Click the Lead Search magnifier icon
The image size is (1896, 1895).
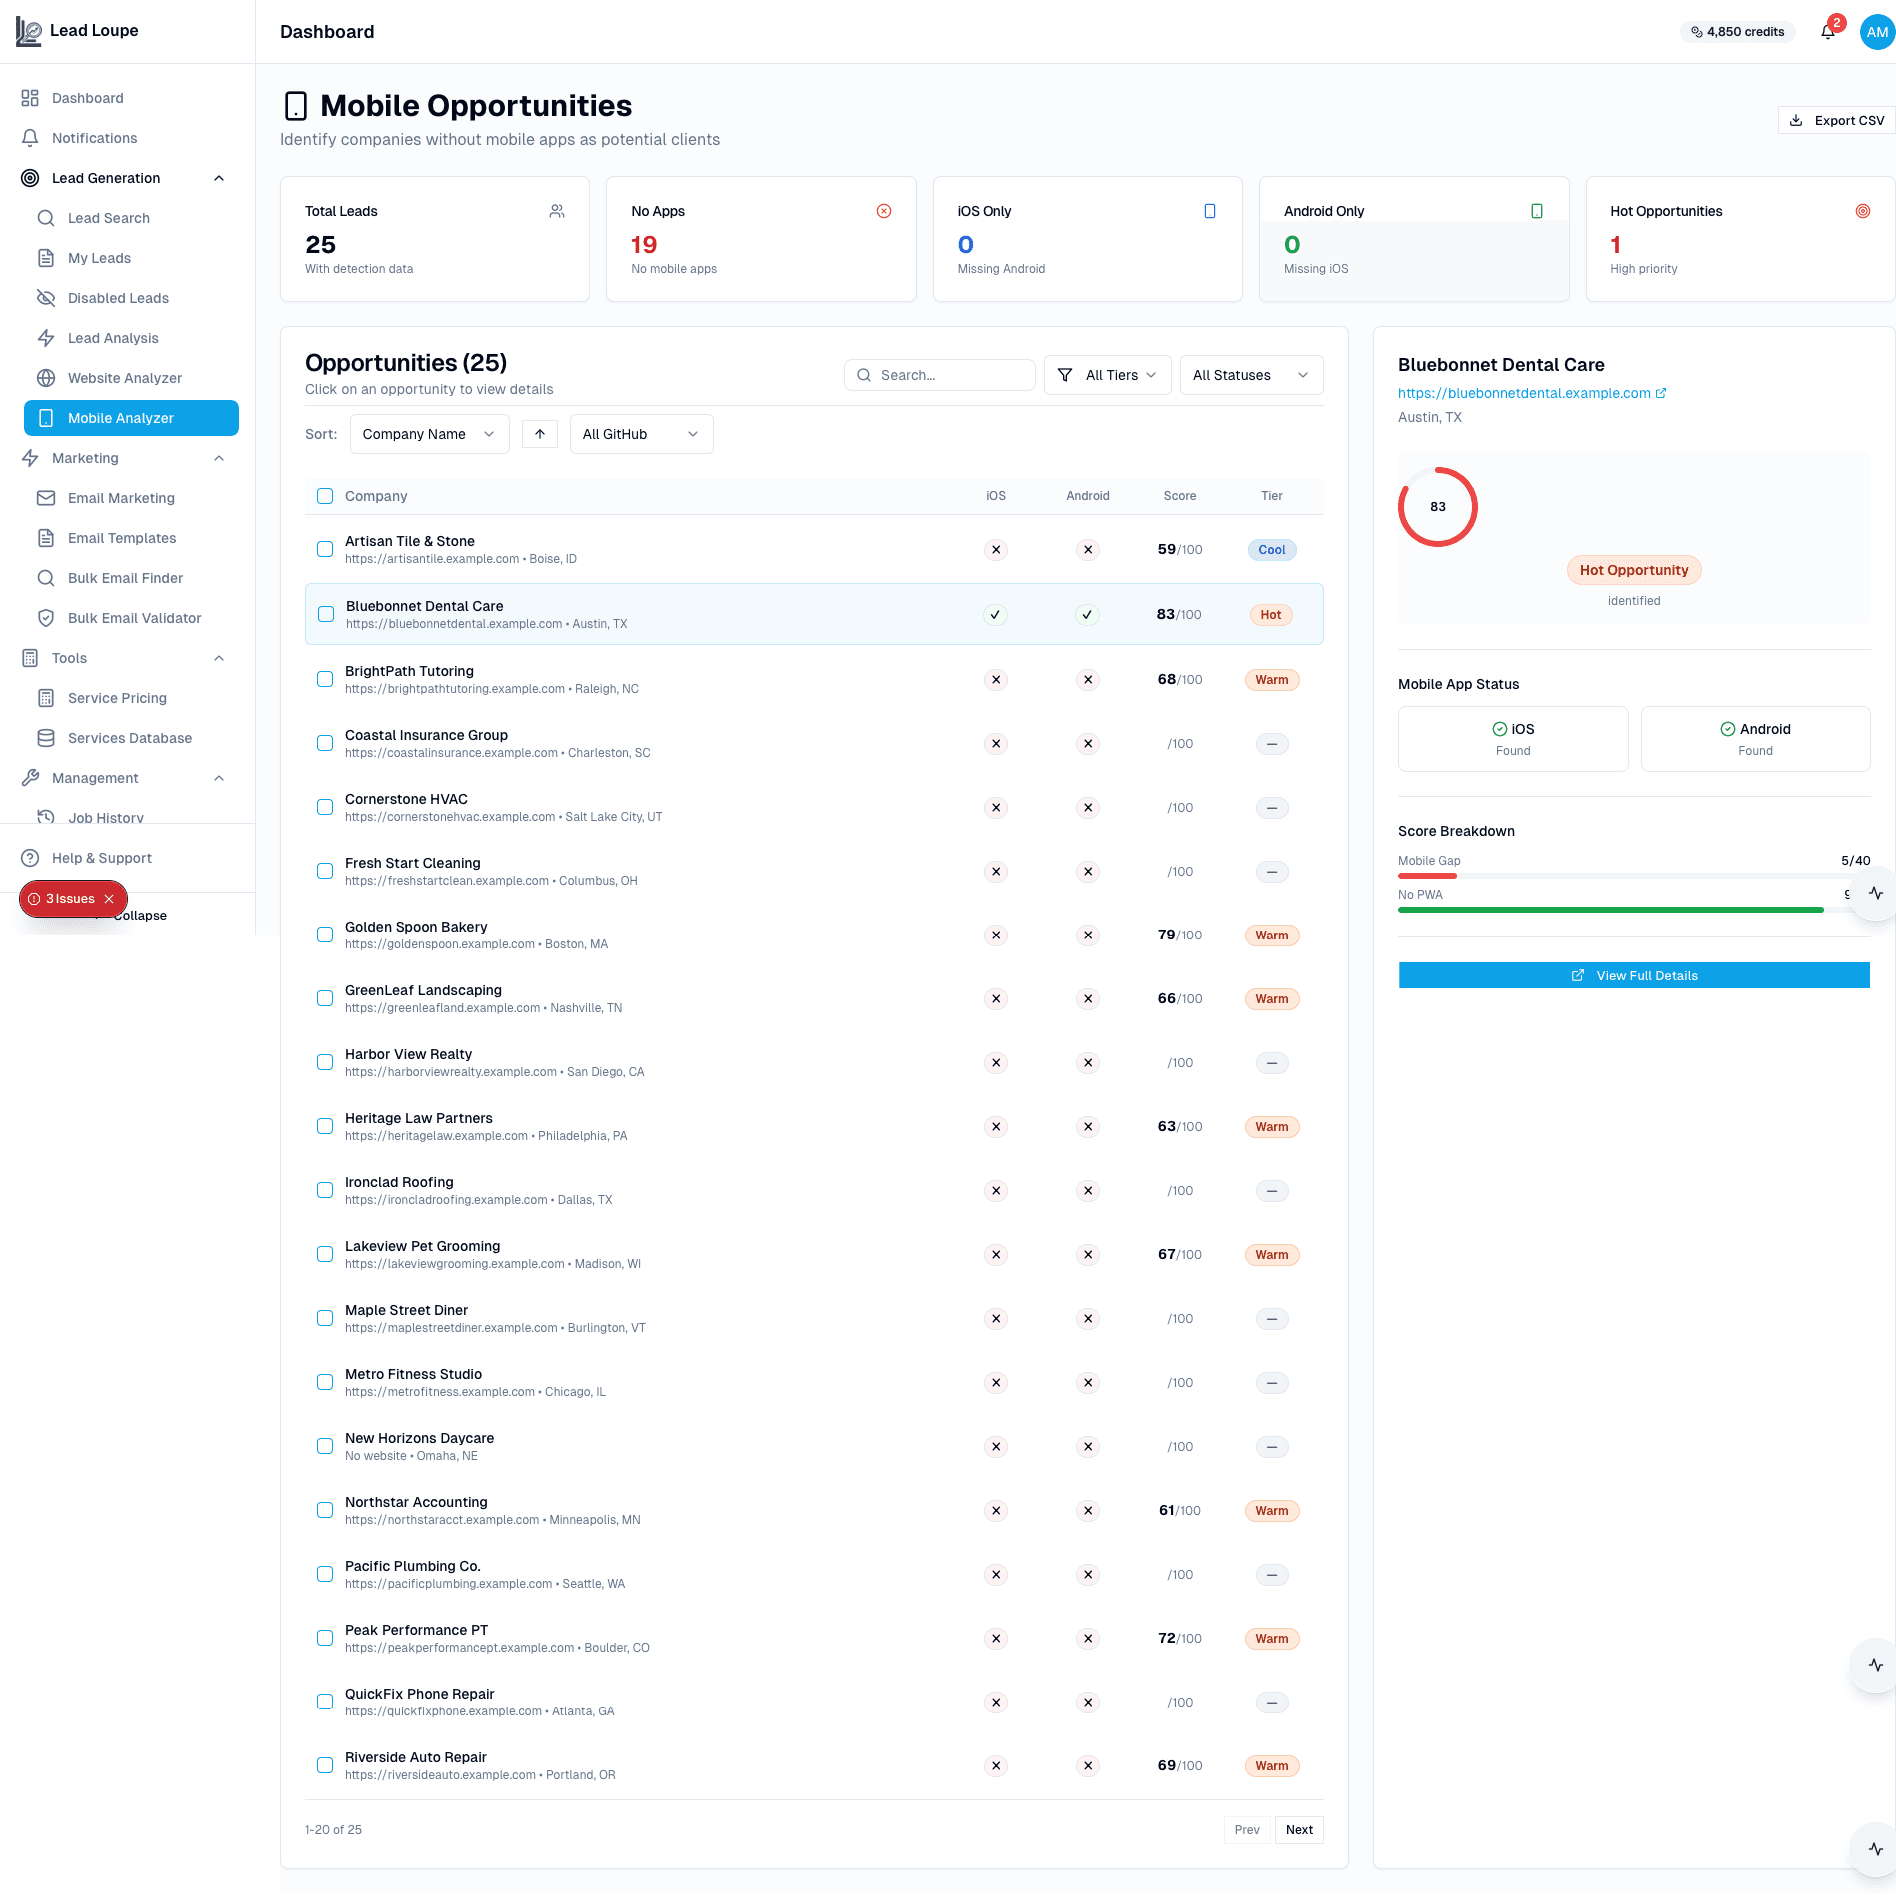[46, 218]
